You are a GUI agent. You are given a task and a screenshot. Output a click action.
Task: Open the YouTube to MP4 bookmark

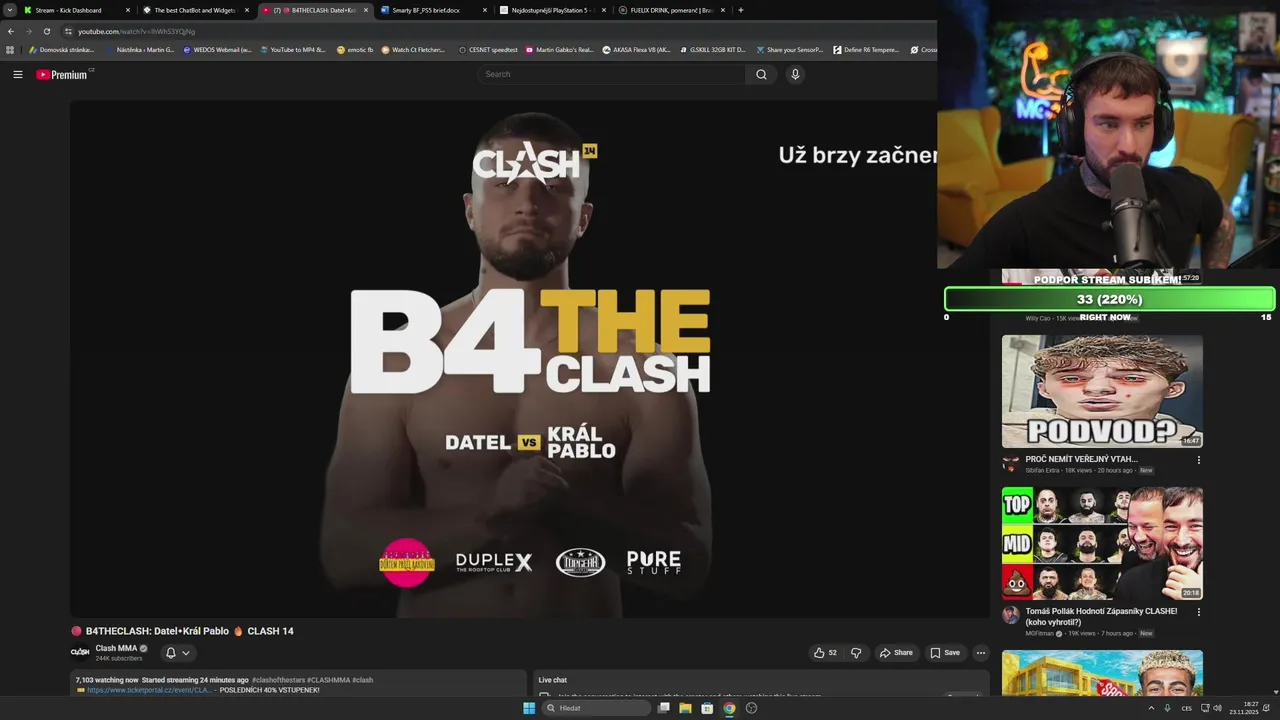pyautogui.click(x=292, y=49)
